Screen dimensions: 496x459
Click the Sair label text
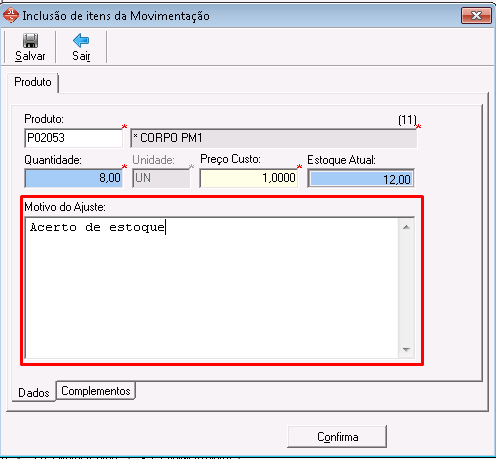81,56
